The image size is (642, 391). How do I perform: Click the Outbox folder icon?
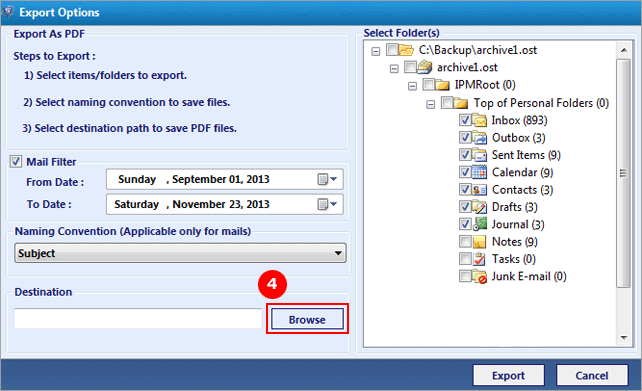tap(479, 138)
